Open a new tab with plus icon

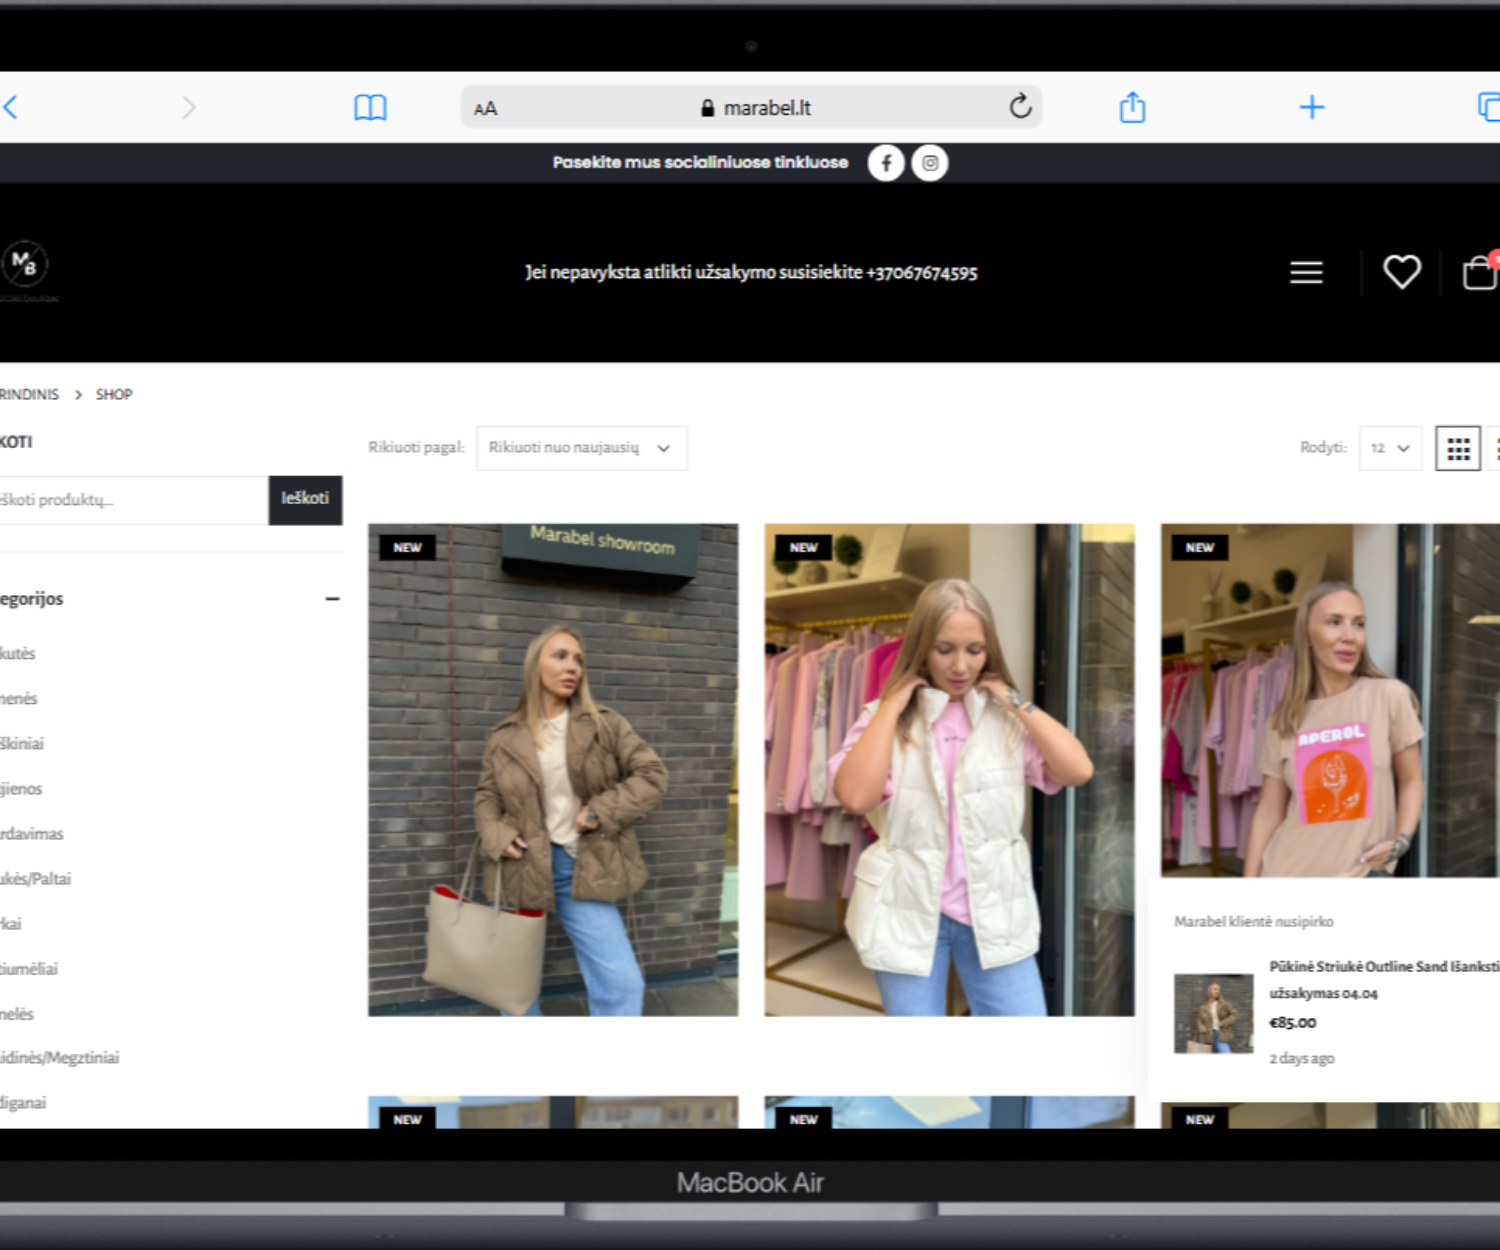click(1311, 107)
